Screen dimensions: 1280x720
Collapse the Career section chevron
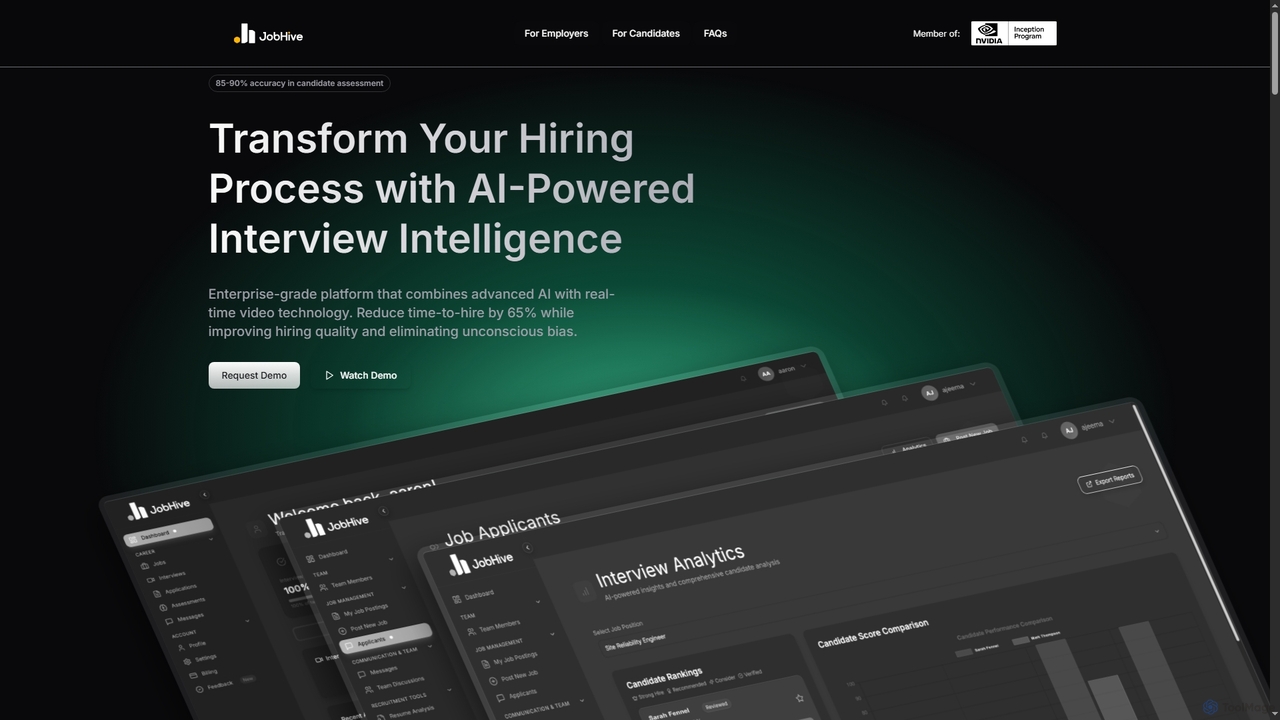tap(211, 540)
